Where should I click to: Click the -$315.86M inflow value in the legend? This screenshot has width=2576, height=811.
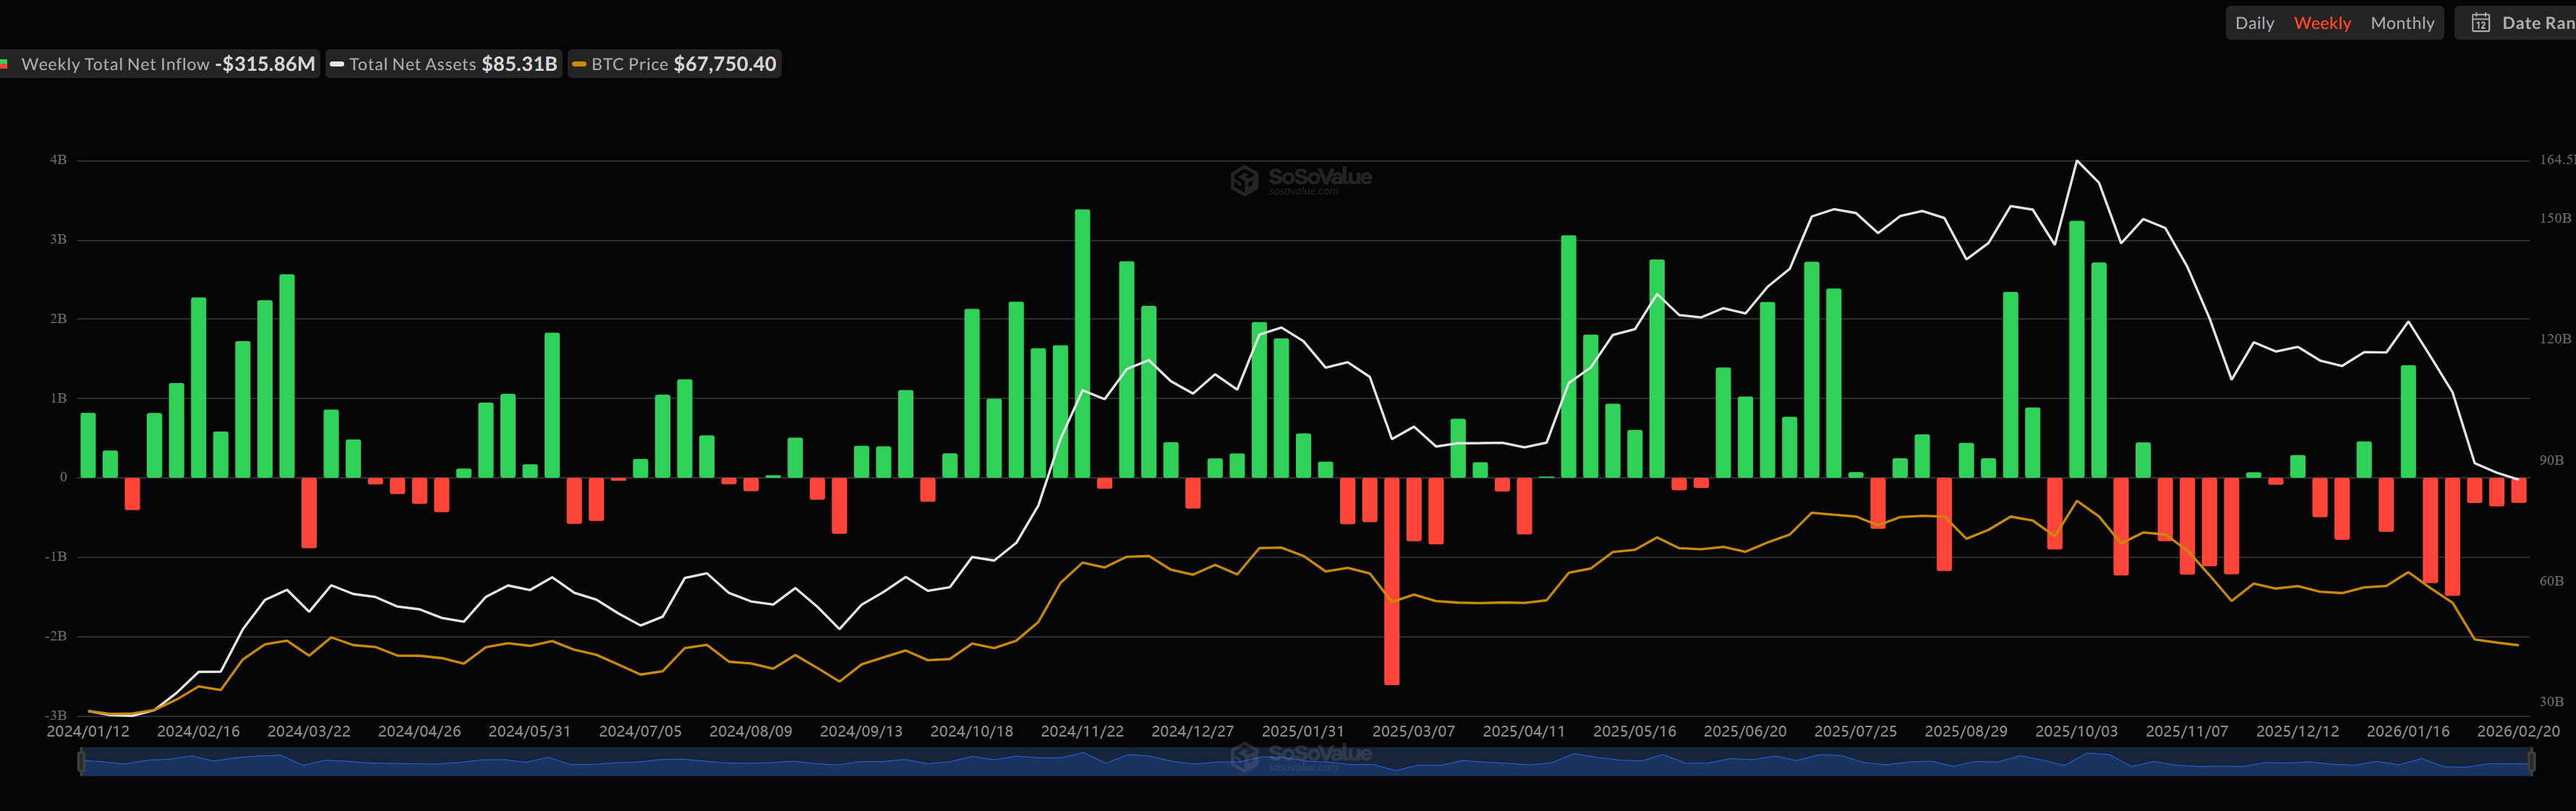[265, 63]
